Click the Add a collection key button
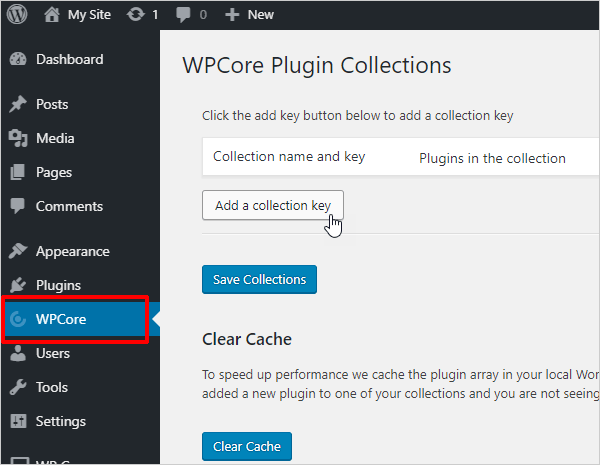This screenshot has width=600, height=465. coord(273,205)
